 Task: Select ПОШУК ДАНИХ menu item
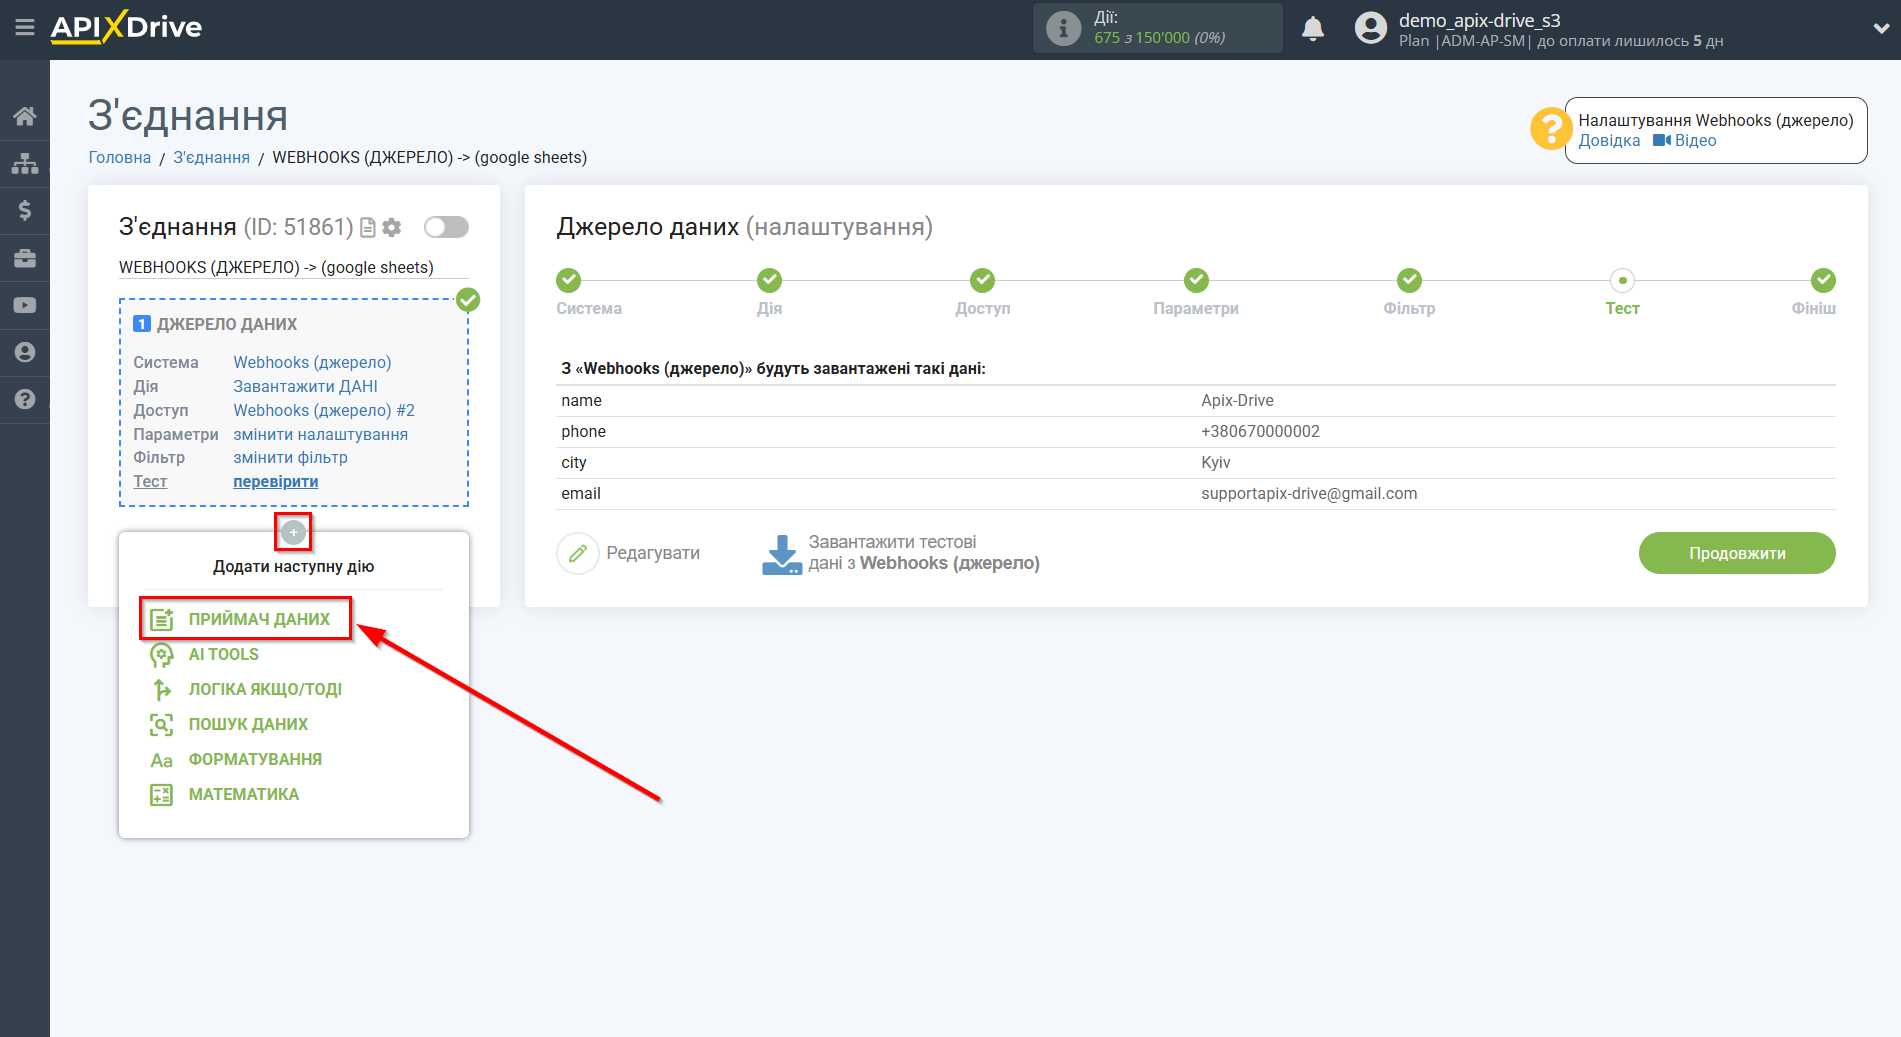pyautogui.click(x=248, y=724)
